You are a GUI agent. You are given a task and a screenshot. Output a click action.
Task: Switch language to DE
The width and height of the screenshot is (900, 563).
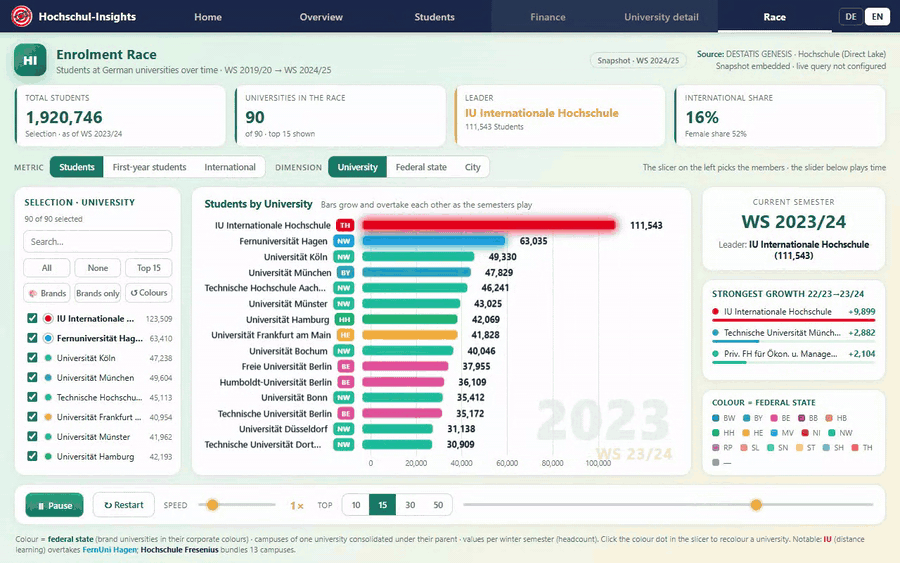851,17
